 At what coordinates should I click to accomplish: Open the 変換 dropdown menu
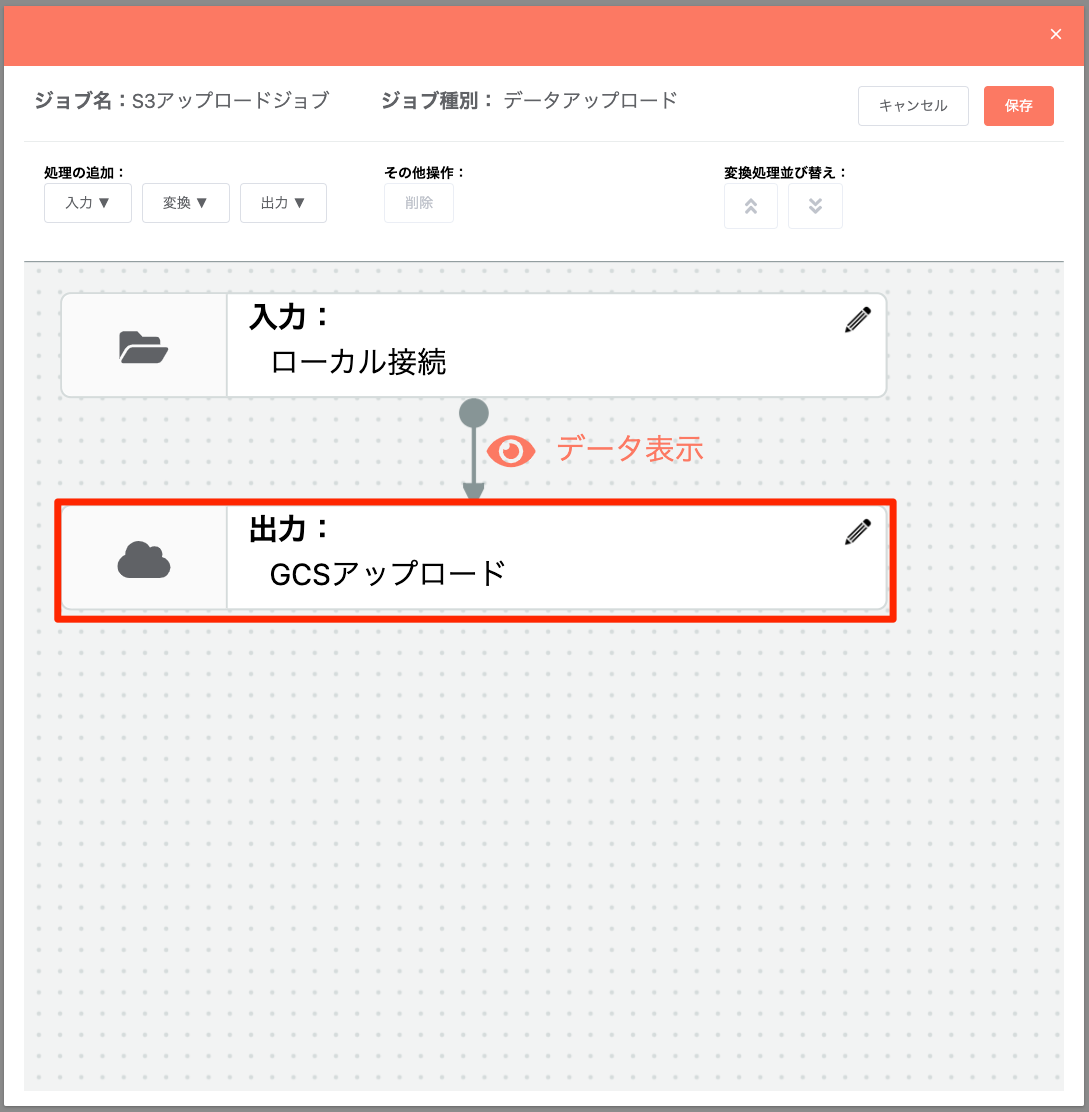tap(186, 203)
